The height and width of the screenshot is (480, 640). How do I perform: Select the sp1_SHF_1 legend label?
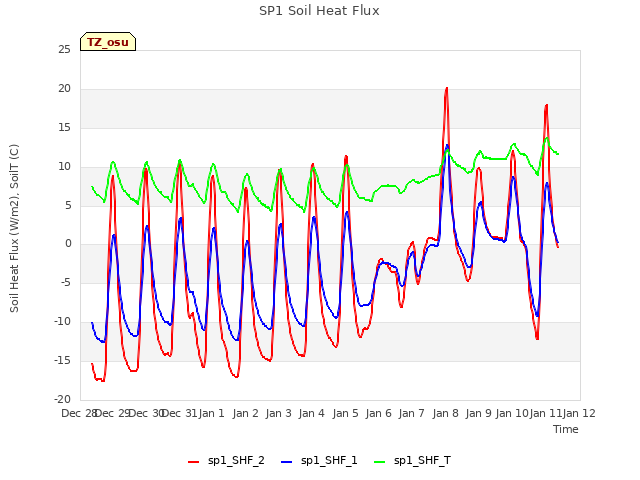tap(329, 461)
